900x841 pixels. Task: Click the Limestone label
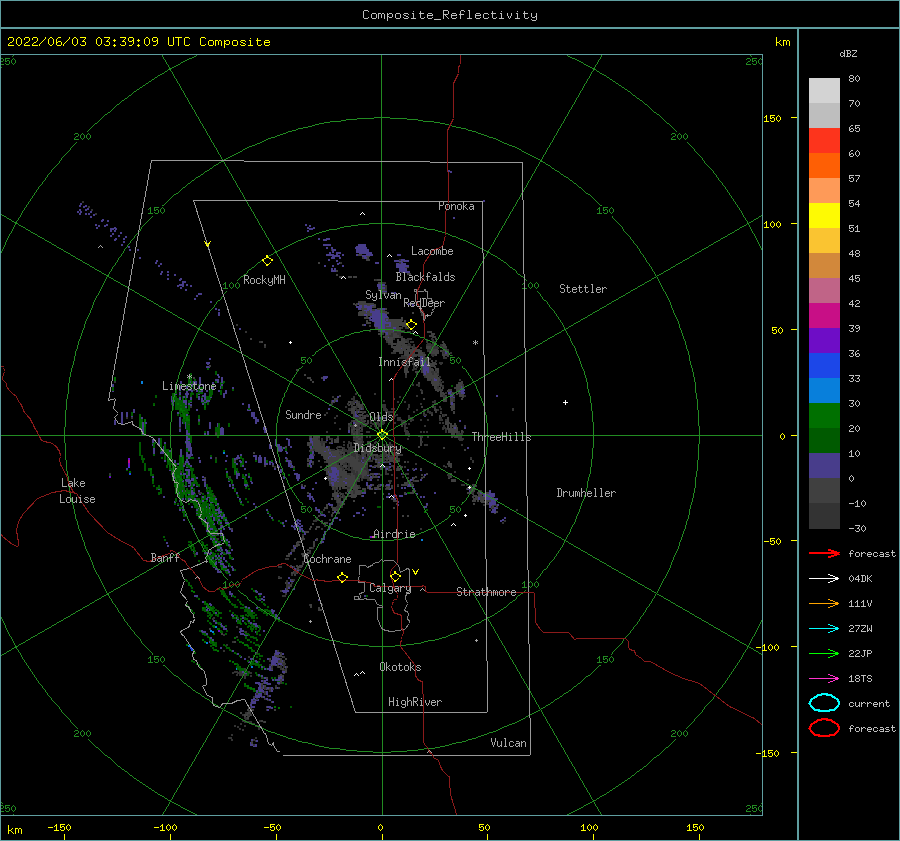click(189, 386)
